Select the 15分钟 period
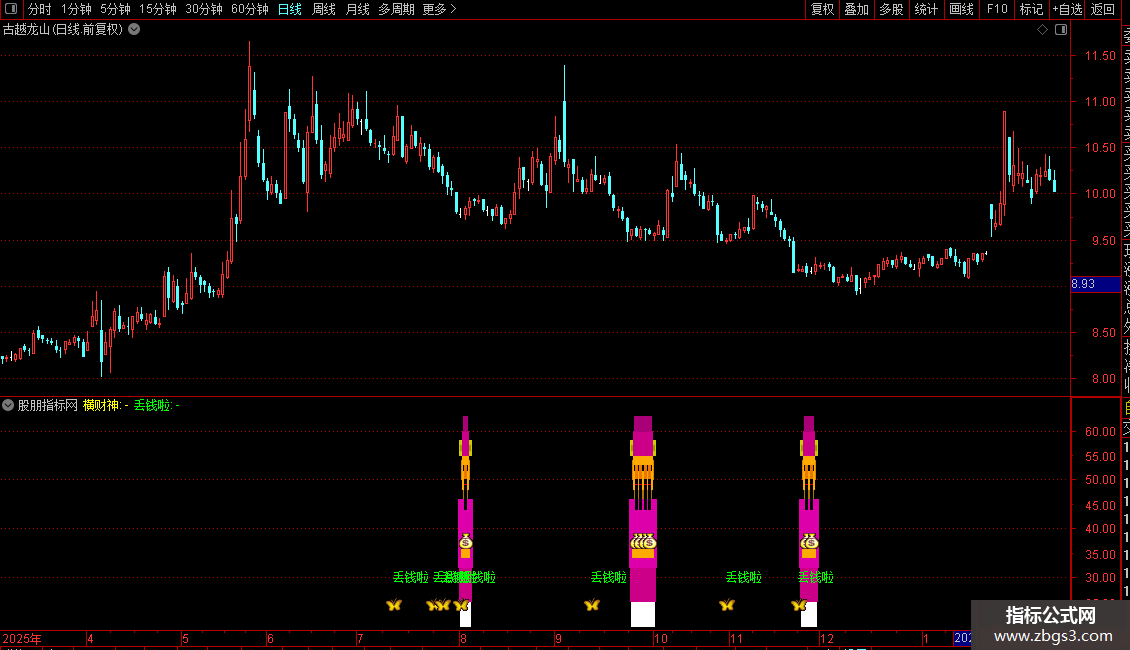 pyautogui.click(x=157, y=9)
